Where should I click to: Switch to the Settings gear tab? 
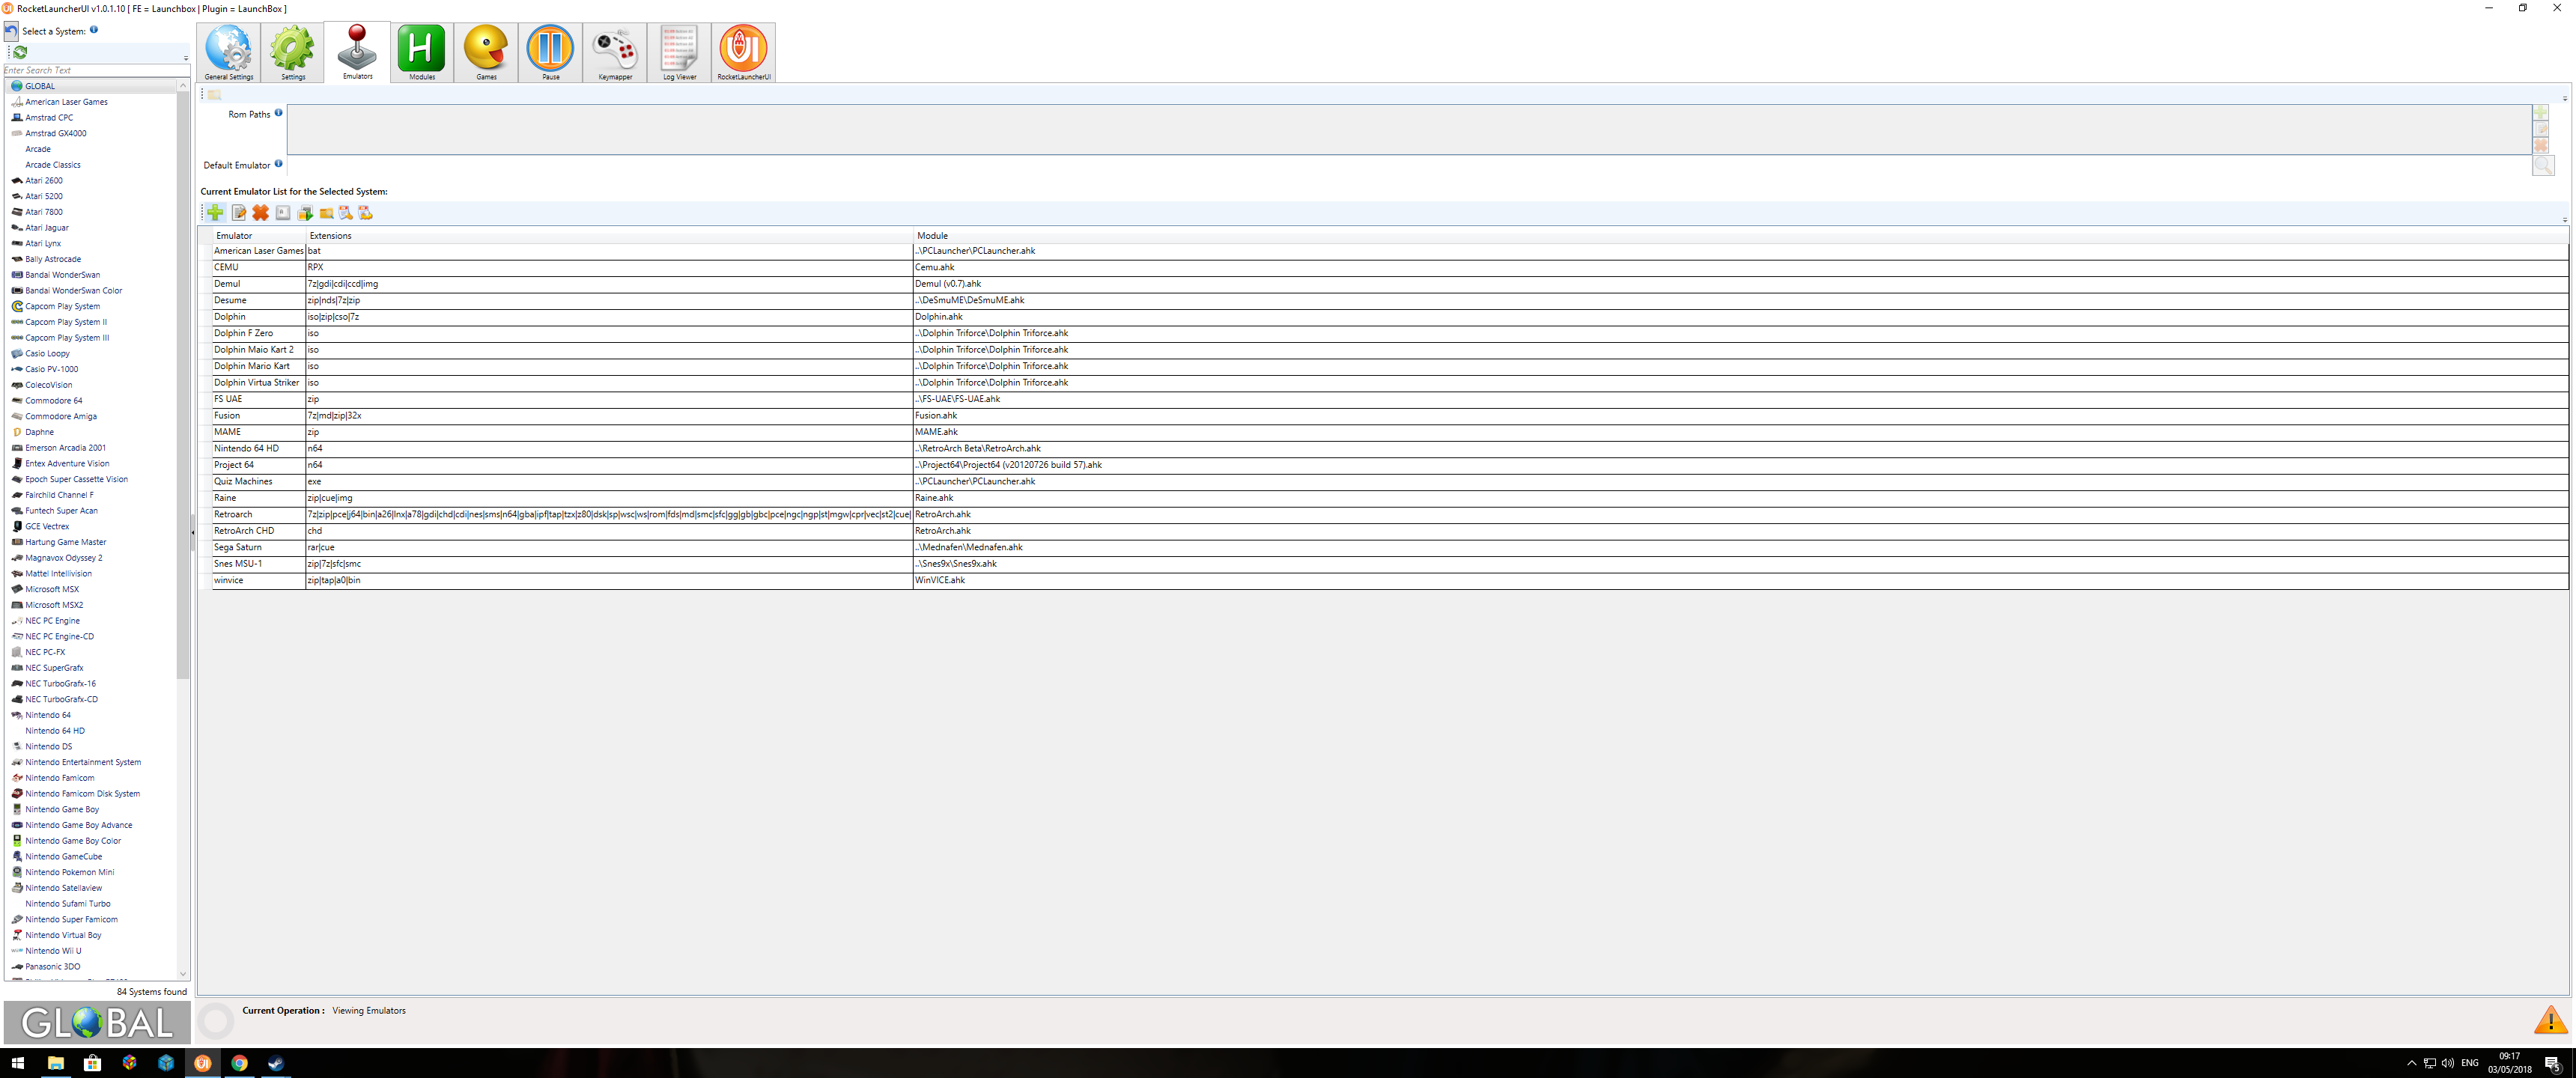coord(293,52)
